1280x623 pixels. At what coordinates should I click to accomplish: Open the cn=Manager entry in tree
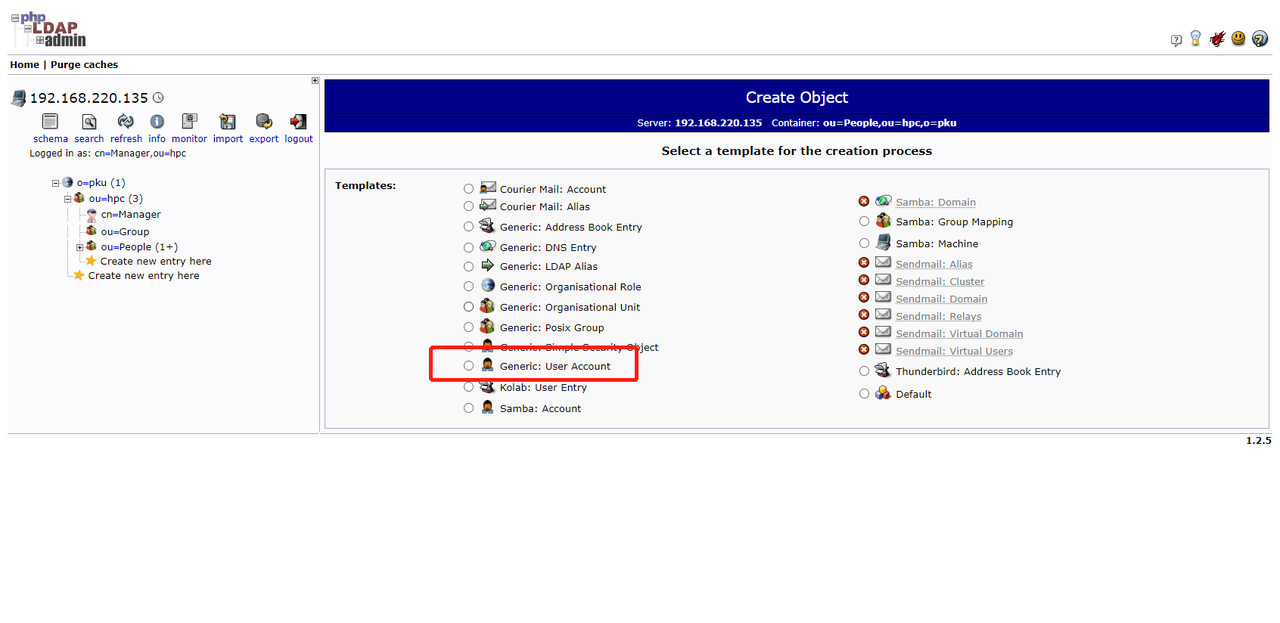tap(130, 215)
